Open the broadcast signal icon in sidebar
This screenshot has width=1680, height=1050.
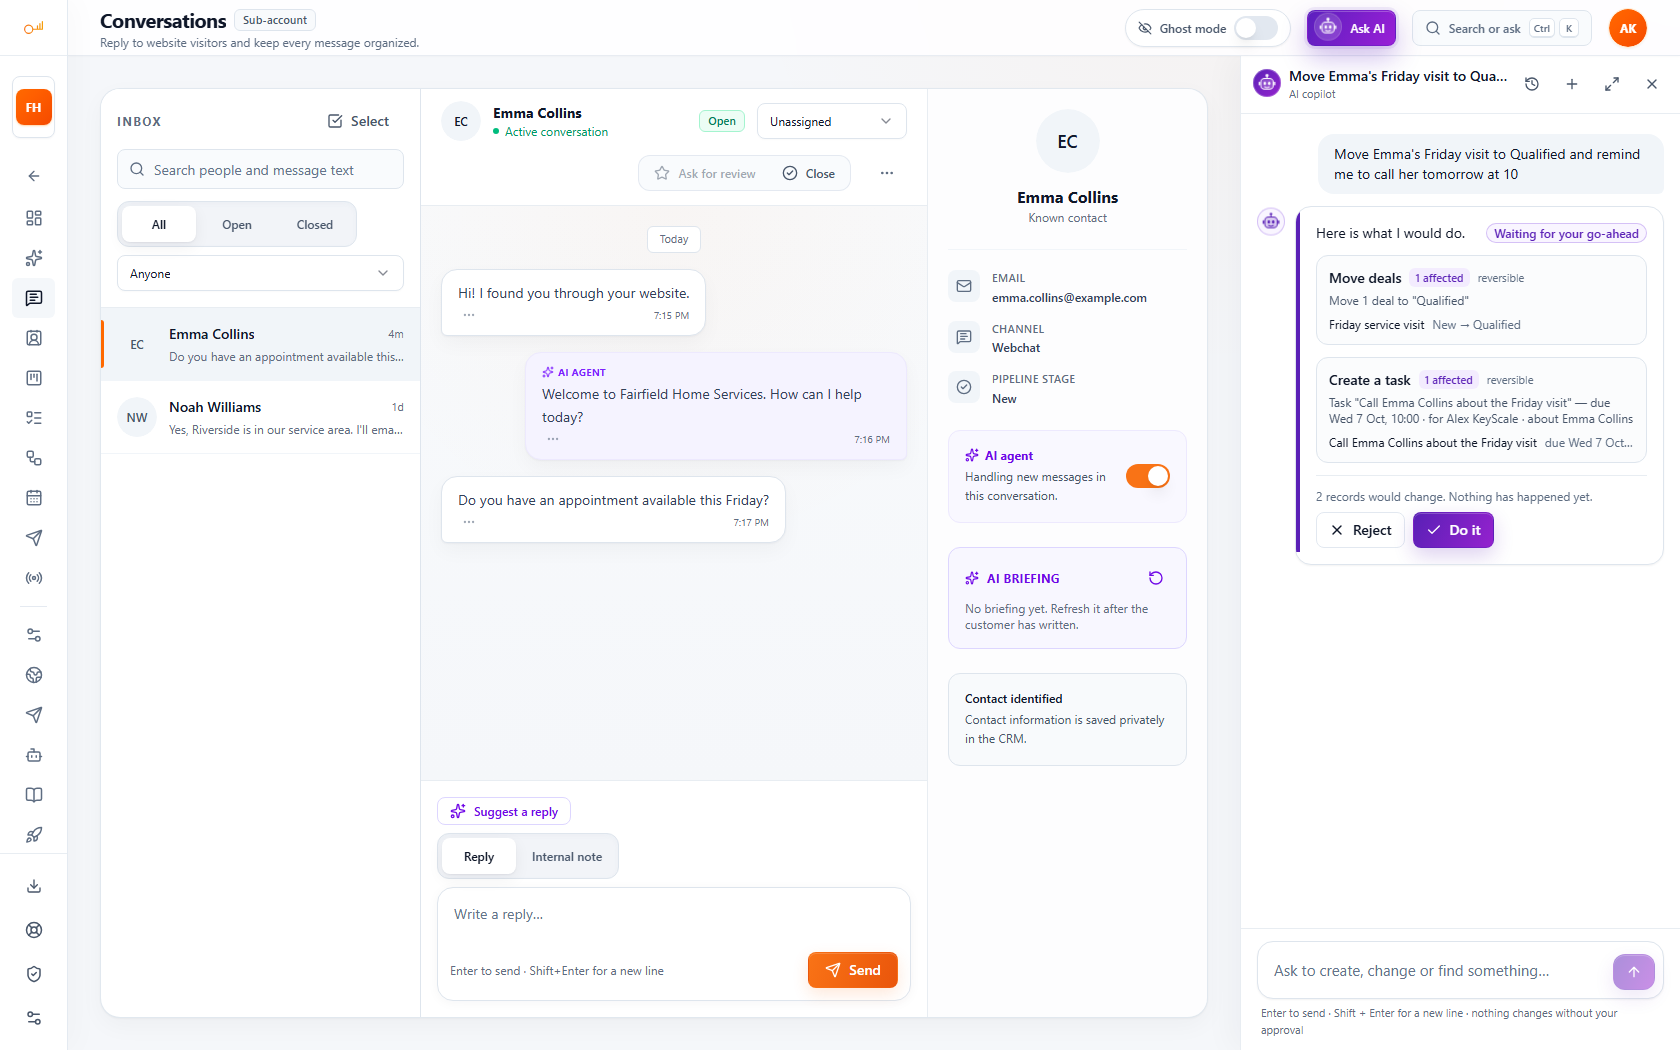(x=34, y=578)
